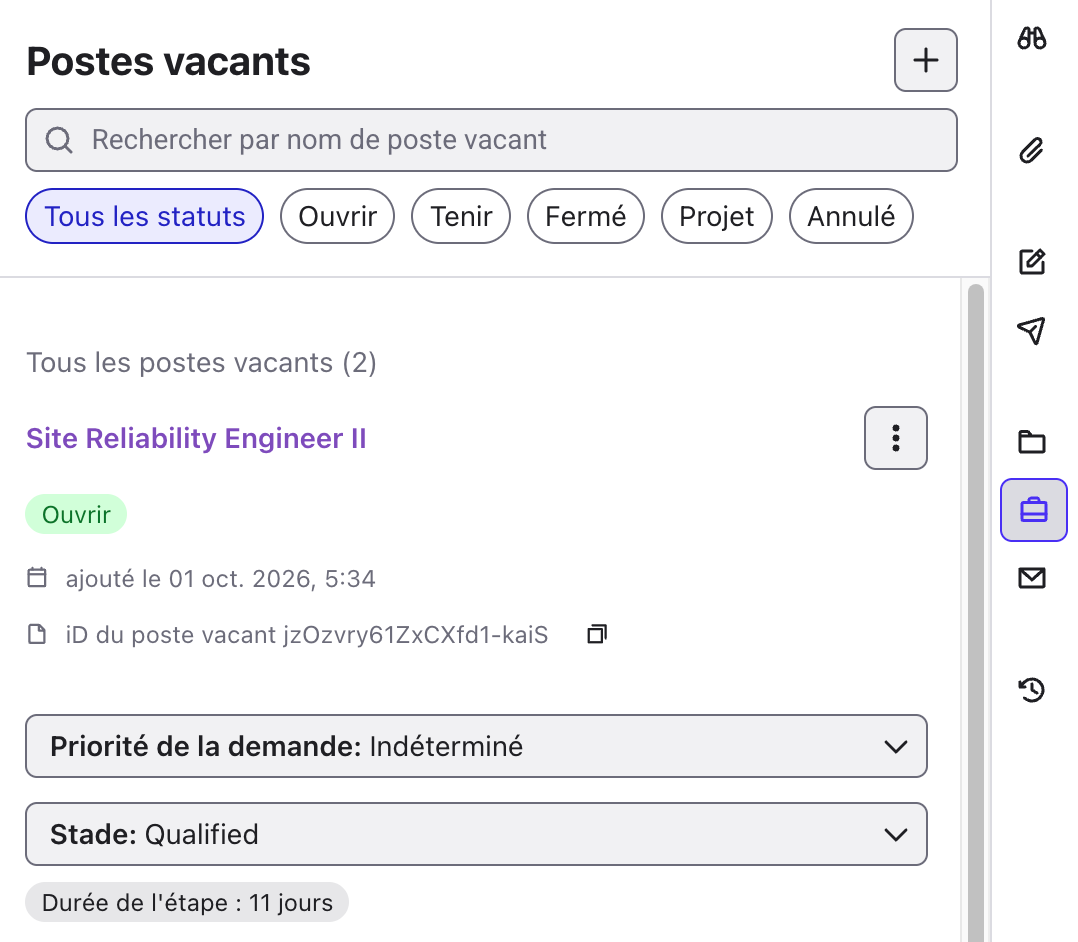Viewport: 1078px width, 942px height.
Task: Filter vacancies by Ouvrir status
Action: point(338,216)
